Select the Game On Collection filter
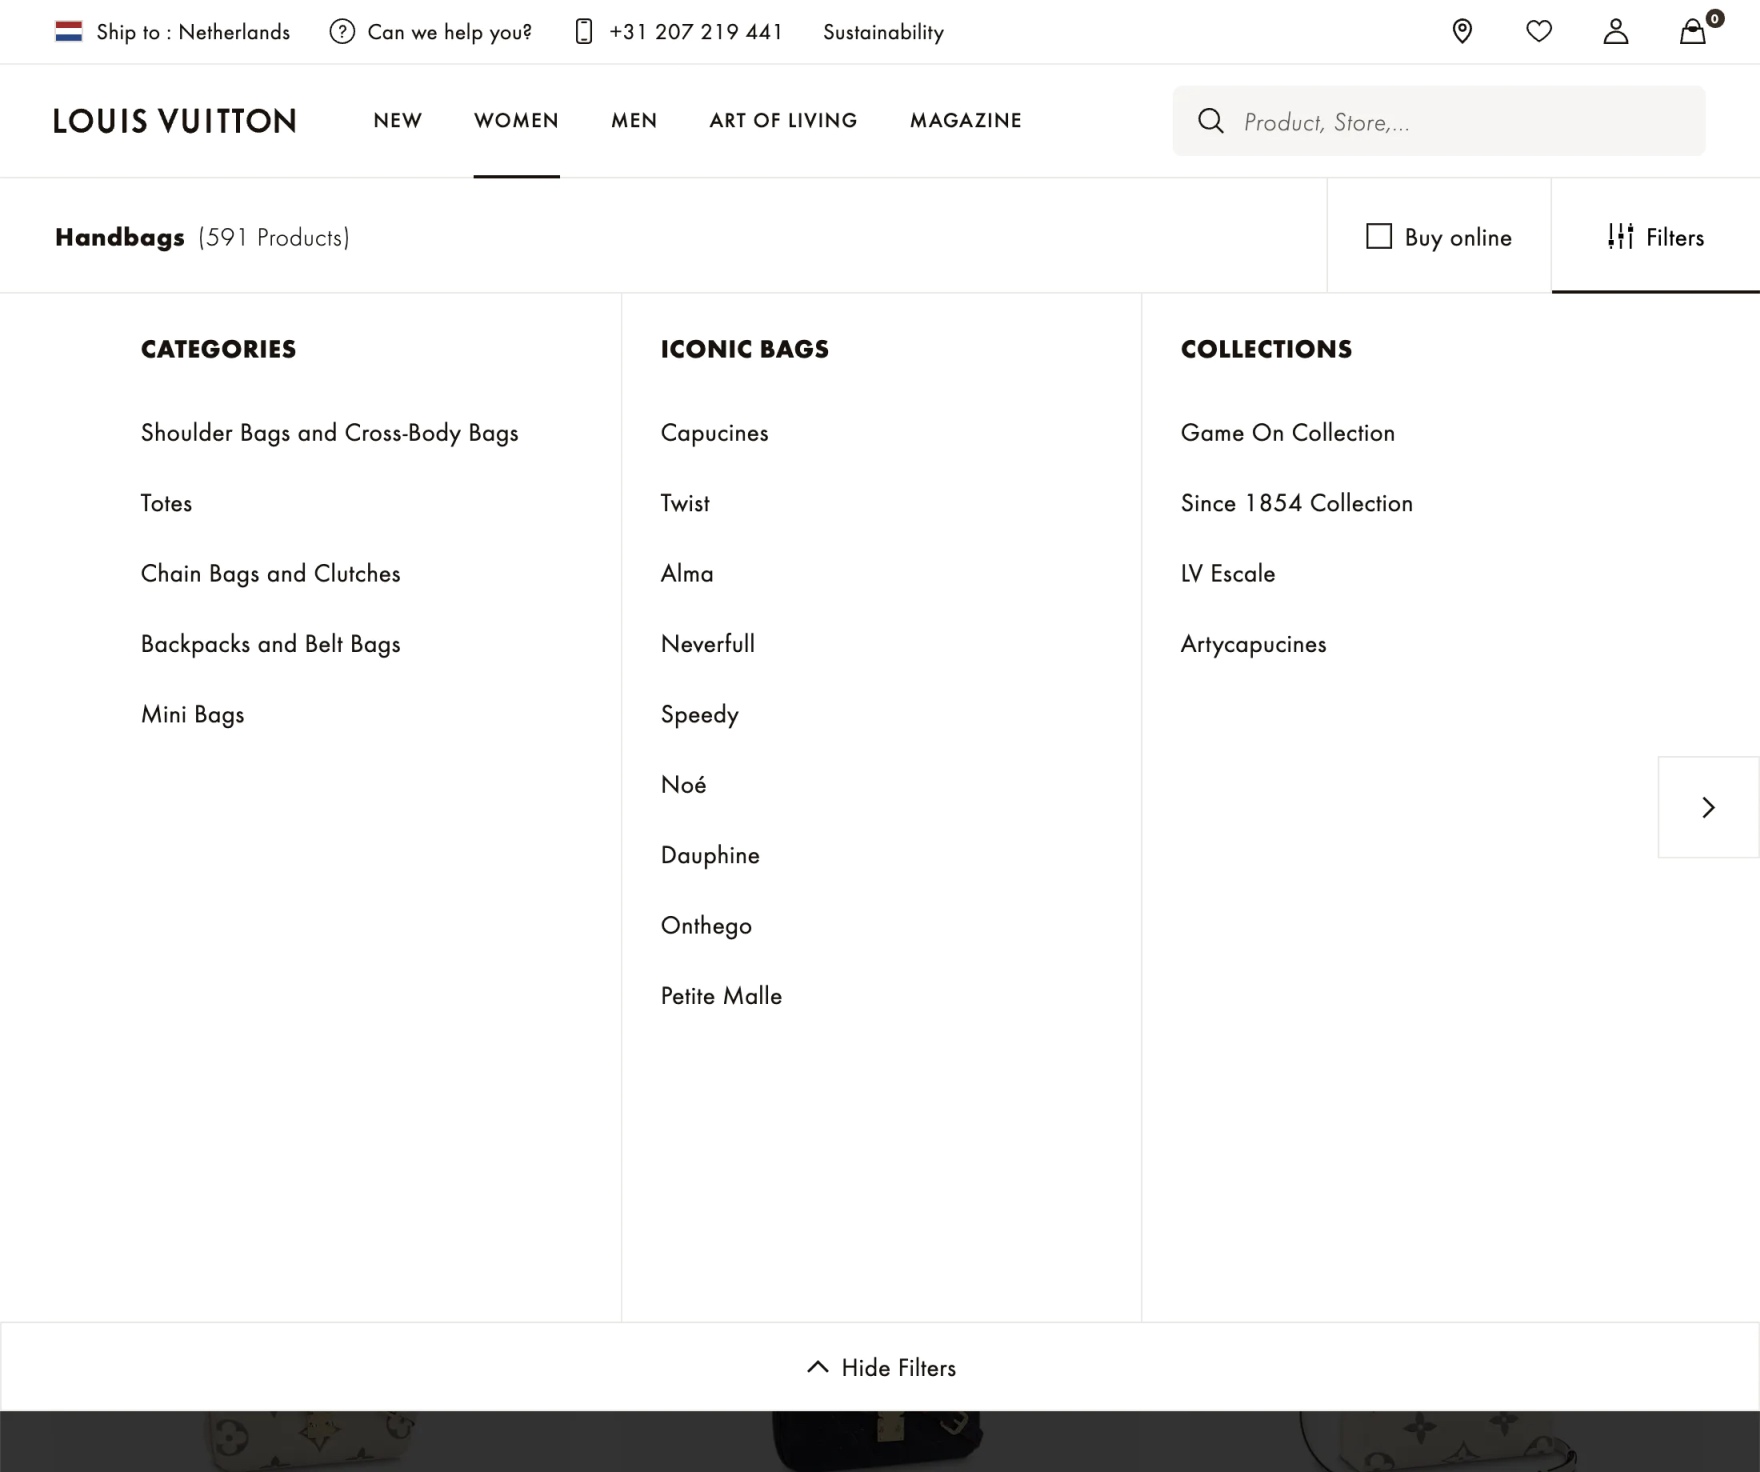Viewport: 1760px width, 1472px height. click(1287, 433)
